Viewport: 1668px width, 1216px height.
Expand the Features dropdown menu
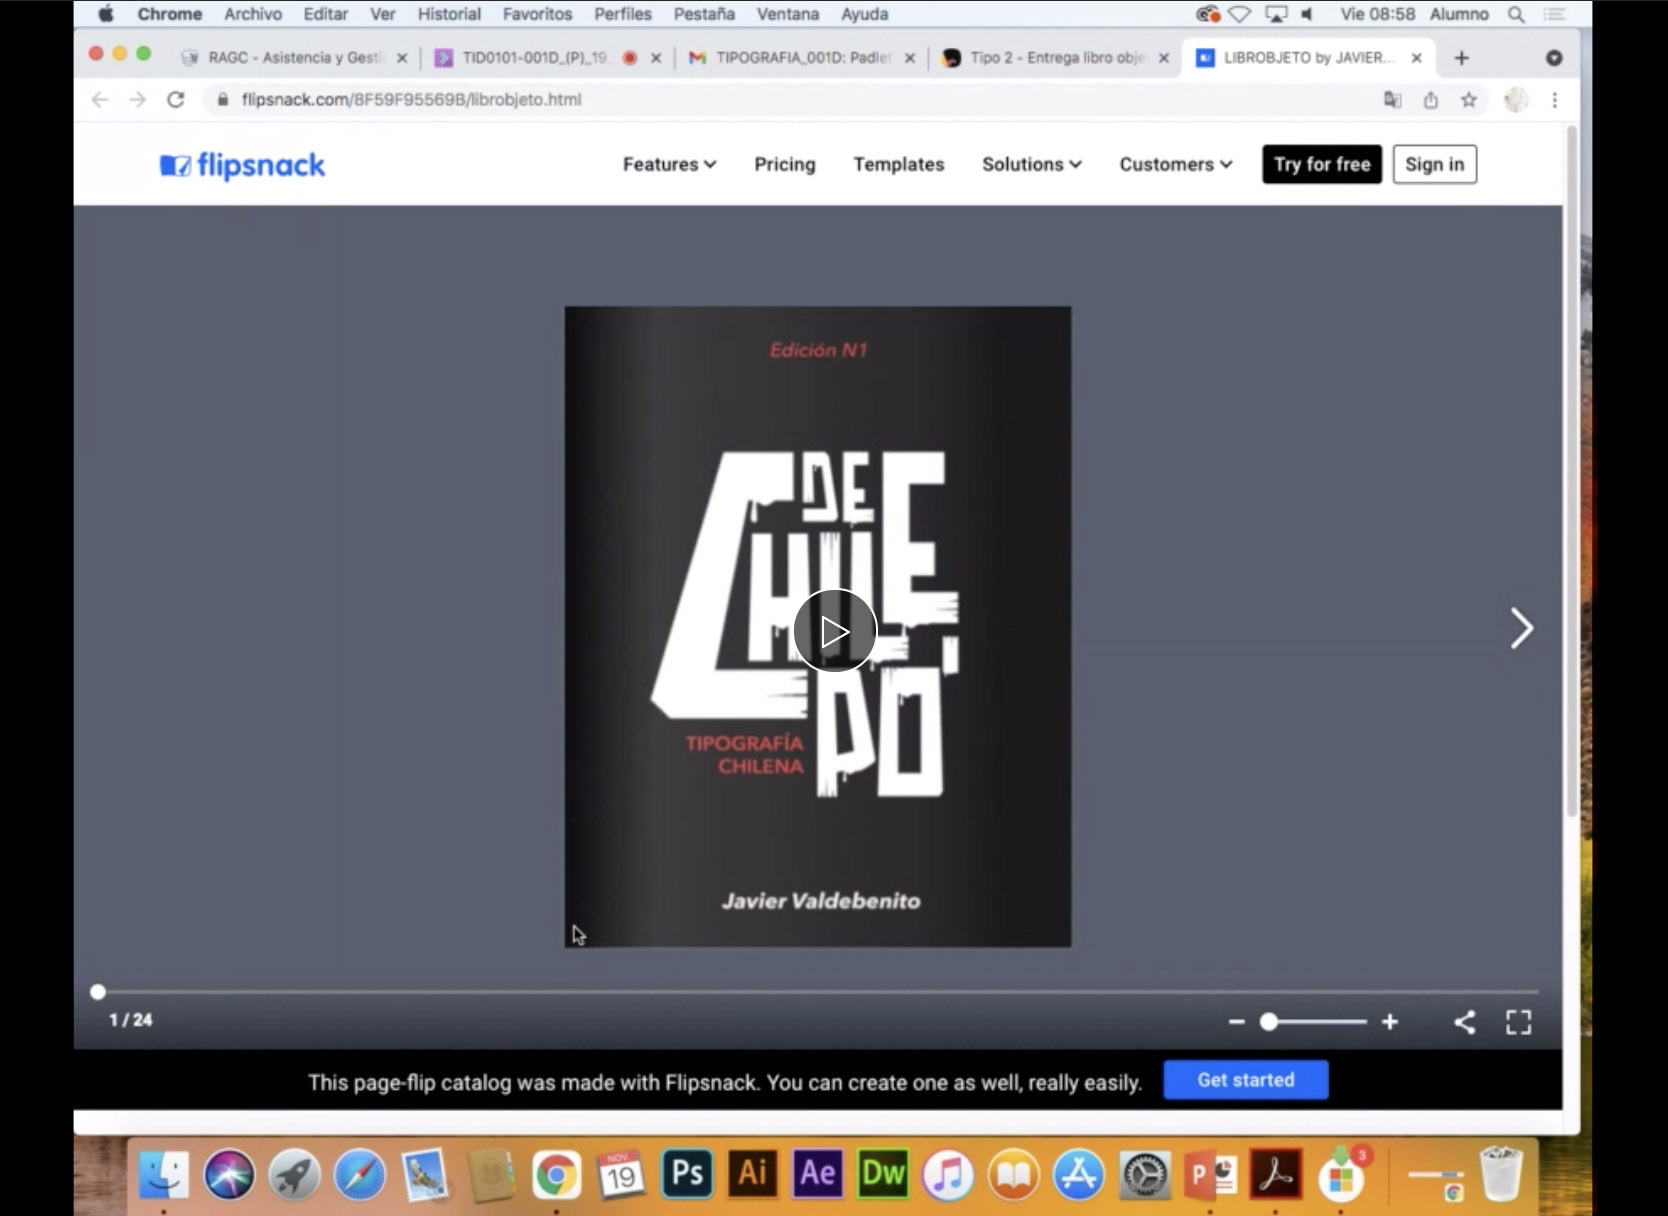(669, 165)
